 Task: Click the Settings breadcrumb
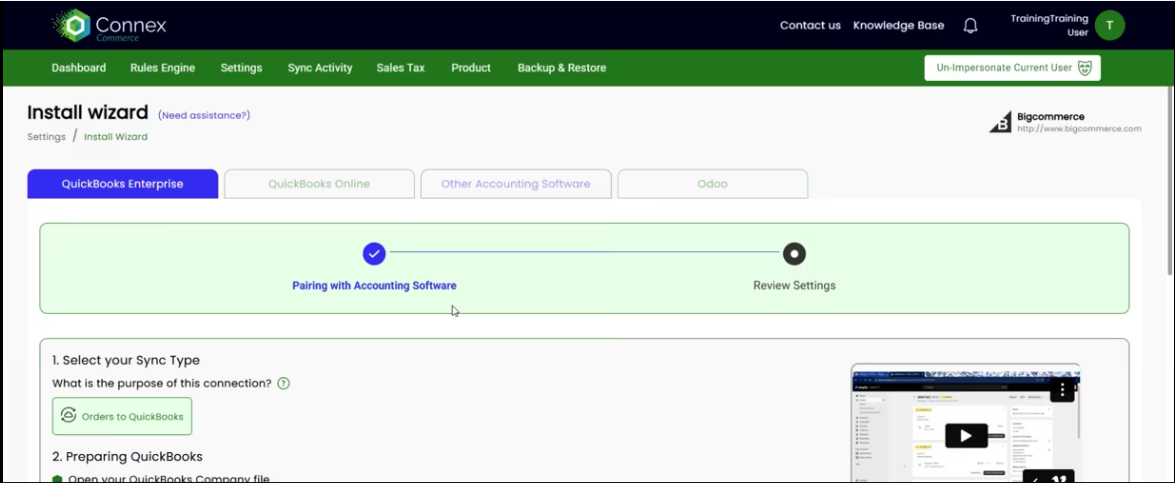pos(46,137)
